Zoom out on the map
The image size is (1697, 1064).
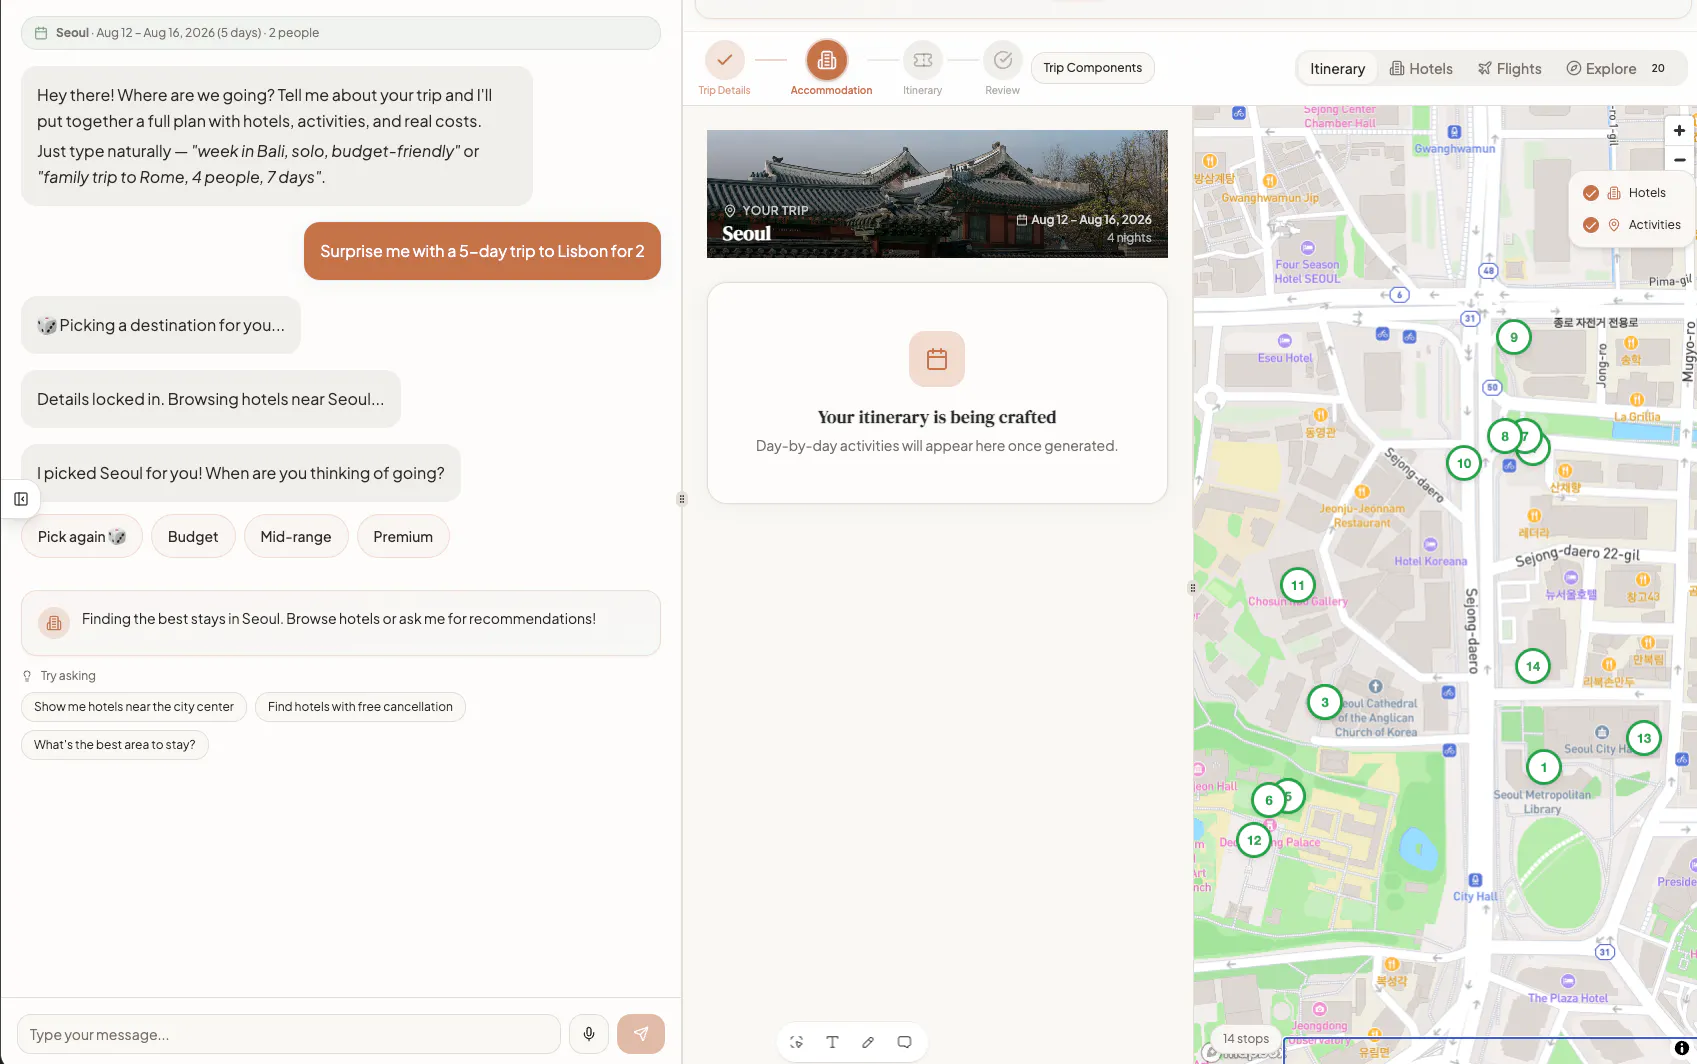coord(1680,159)
